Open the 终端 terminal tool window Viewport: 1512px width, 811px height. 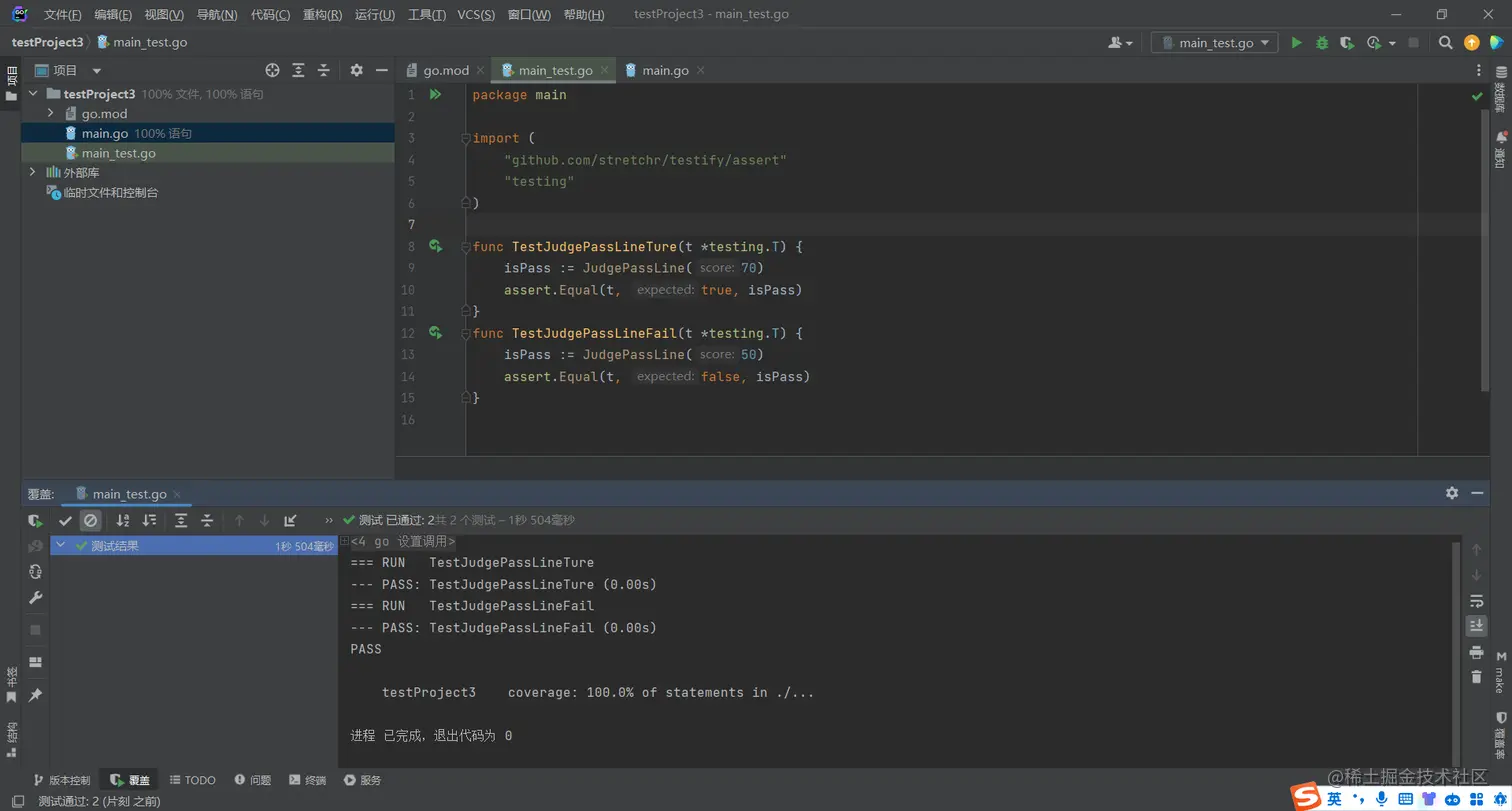pyautogui.click(x=308, y=780)
